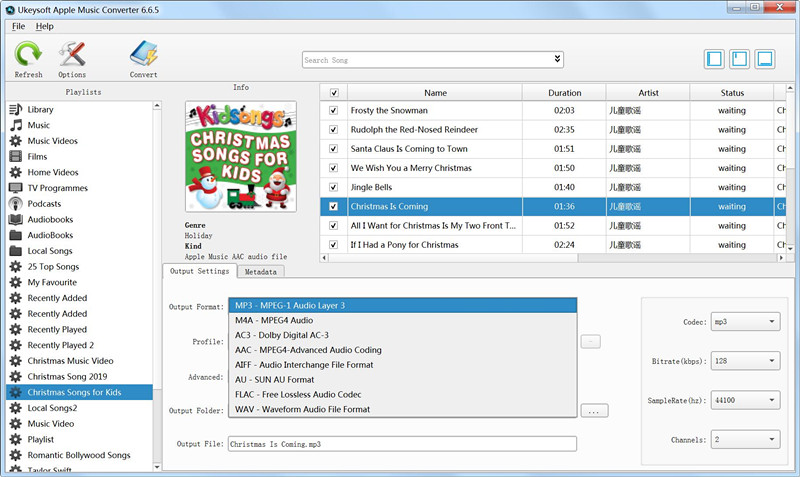Click the gear icon beside Home Videos
This screenshot has width=800, height=477.
click(16, 172)
